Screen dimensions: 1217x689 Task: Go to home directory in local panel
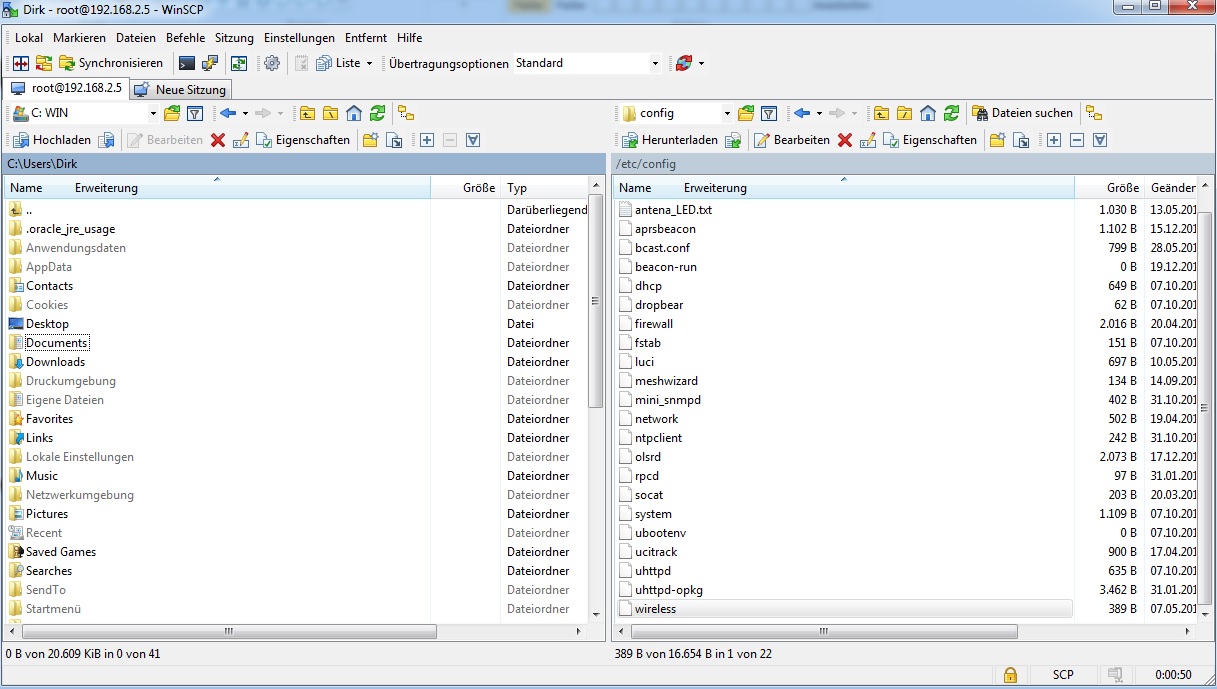[x=354, y=113]
